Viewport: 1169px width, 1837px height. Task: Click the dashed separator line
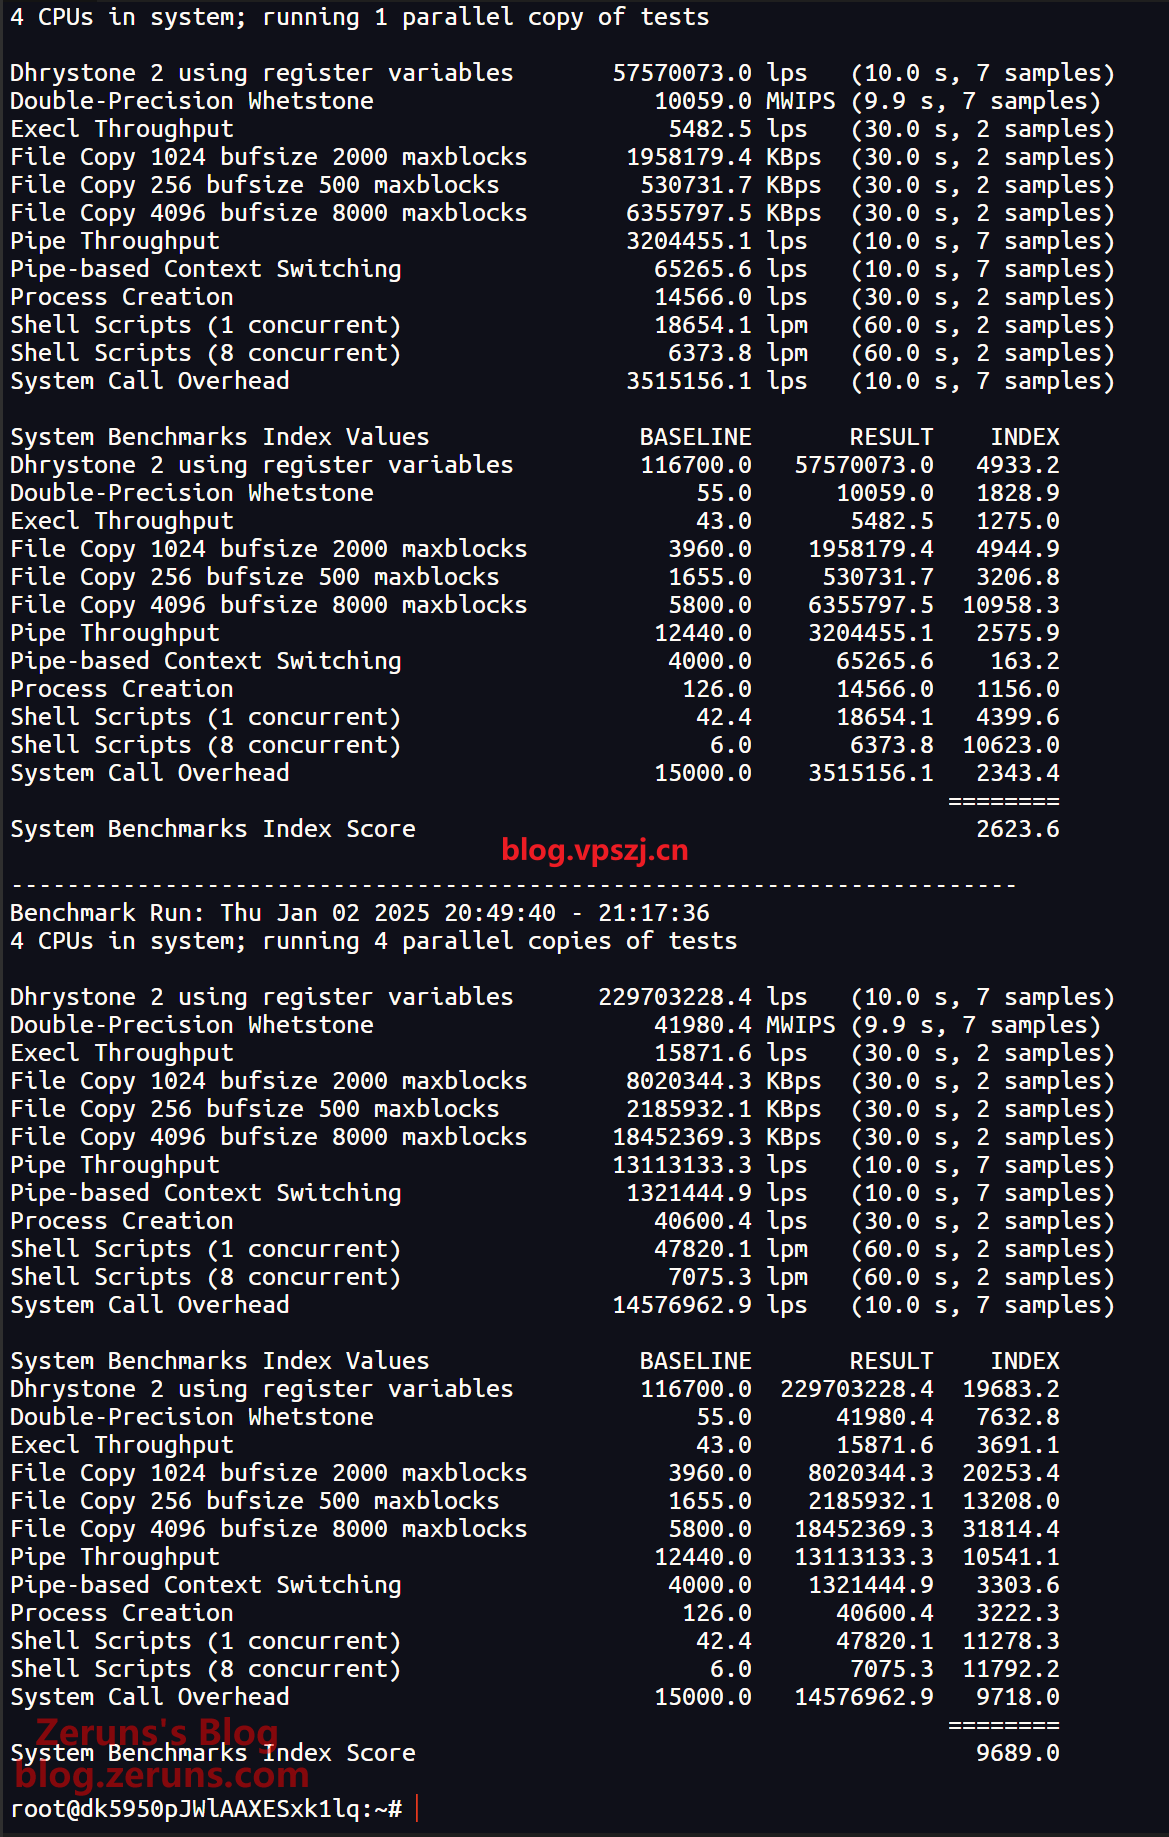click(x=513, y=885)
